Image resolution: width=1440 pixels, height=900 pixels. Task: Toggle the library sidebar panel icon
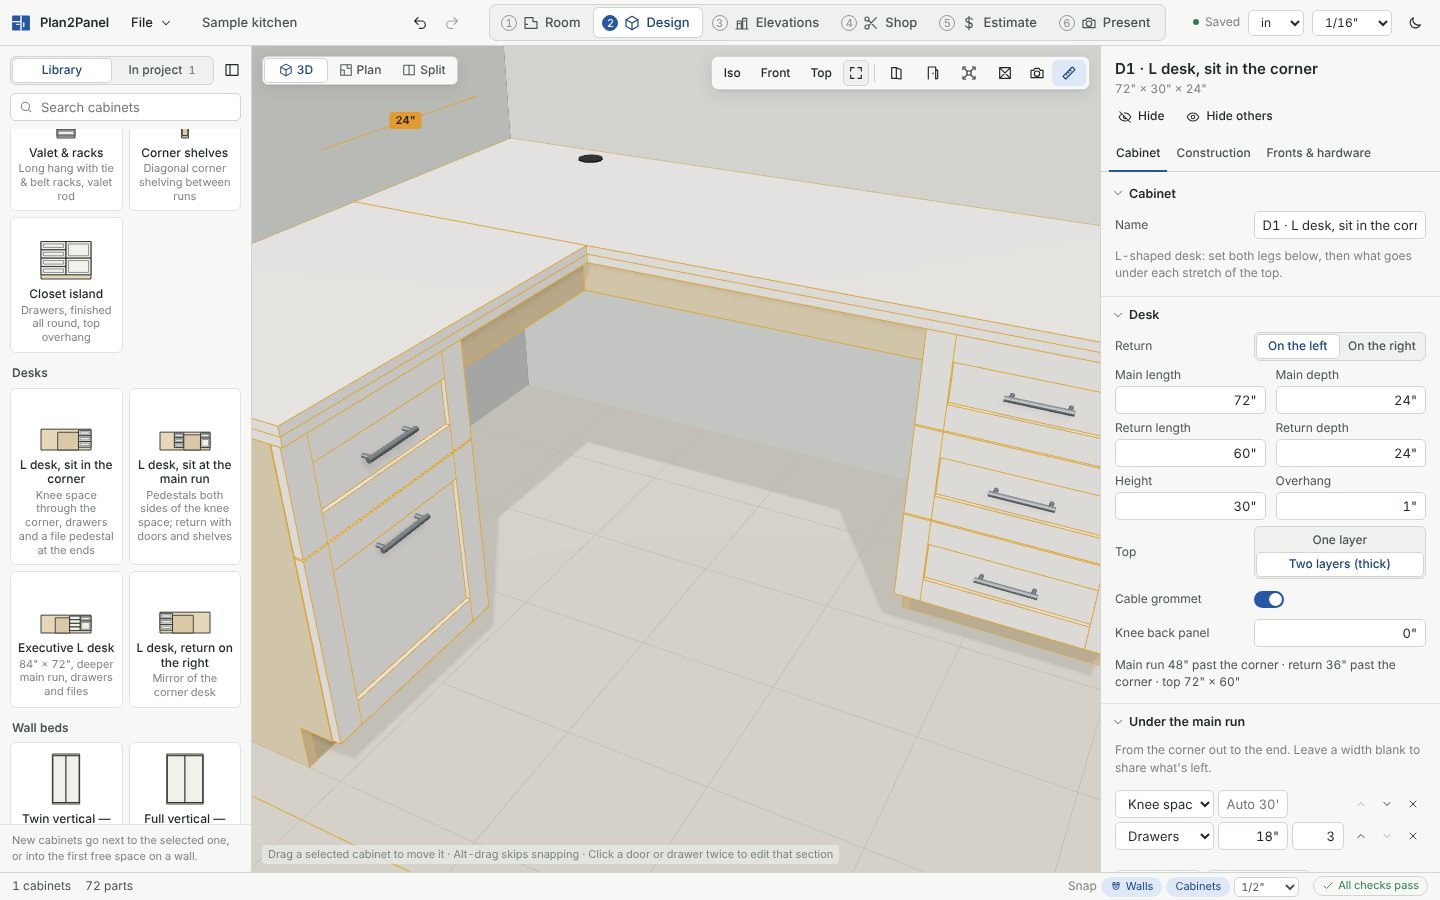click(232, 70)
